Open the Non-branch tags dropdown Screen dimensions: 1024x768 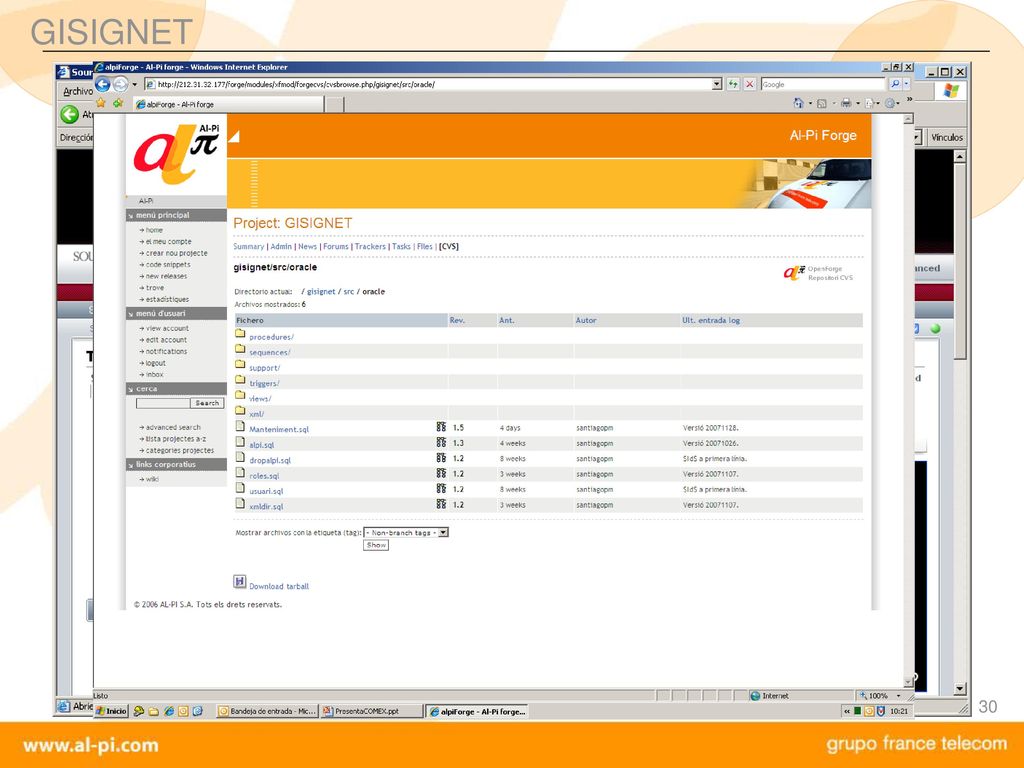pos(406,533)
